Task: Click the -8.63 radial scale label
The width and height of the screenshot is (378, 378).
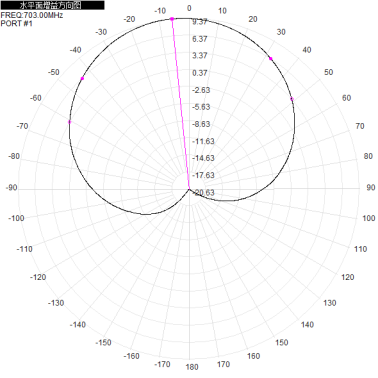Action: click(x=201, y=124)
